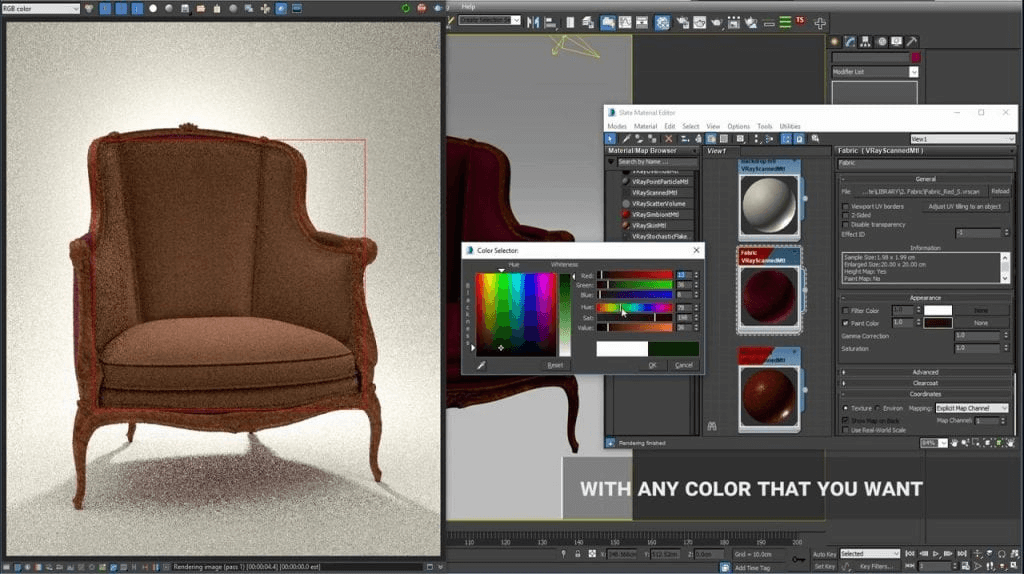The height and width of the screenshot is (574, 1024).
Task: Expand the Advanced rollout
Action: coord(925,372)
